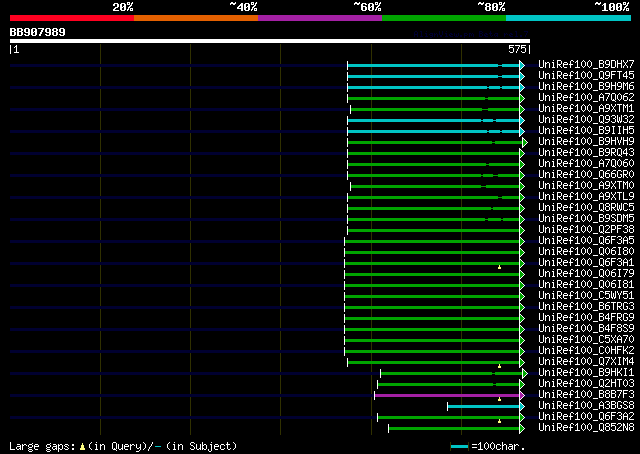Select the UniRef100_C5XA70 label
Screen dimensions: 640x454
[586, 340]
